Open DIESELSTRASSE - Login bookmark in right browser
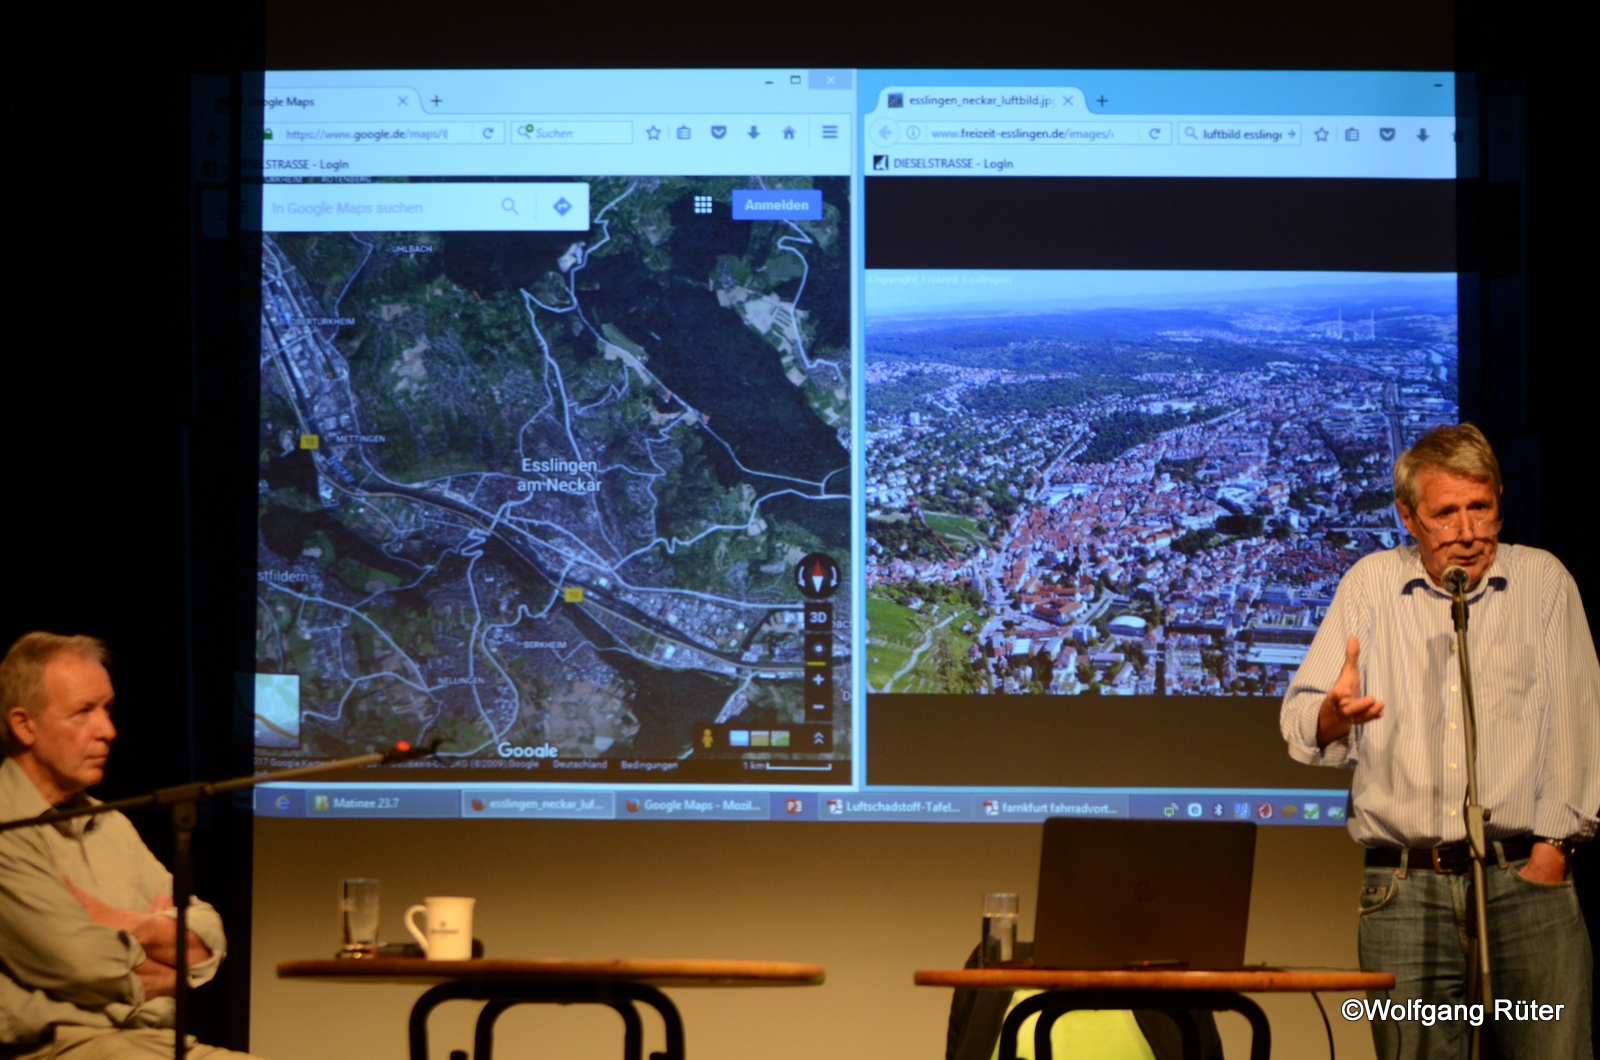Screen dimensions: 1600x1060 pyautogui.click(x=944, y=163)
